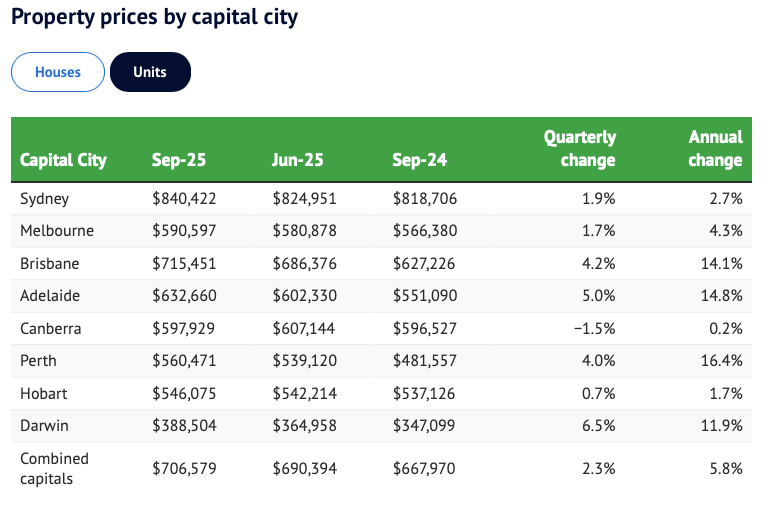
Task: Click Canberra's −1.5% quarterly change value
Action: [594, 329]
